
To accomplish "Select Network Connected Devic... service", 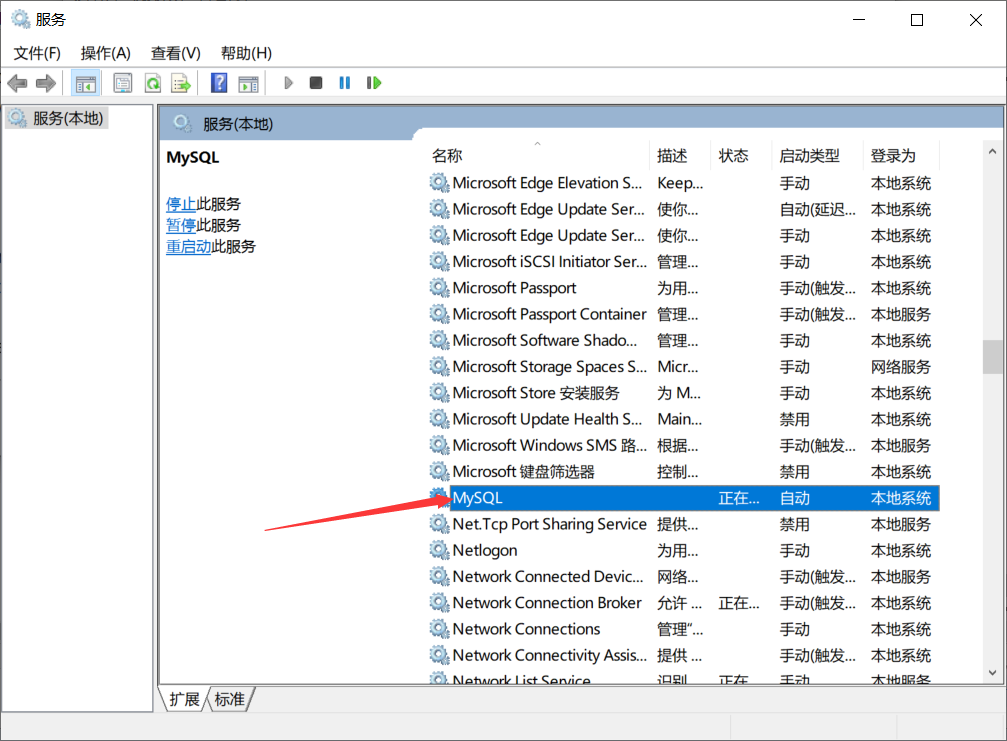I will tap(548, 577).
